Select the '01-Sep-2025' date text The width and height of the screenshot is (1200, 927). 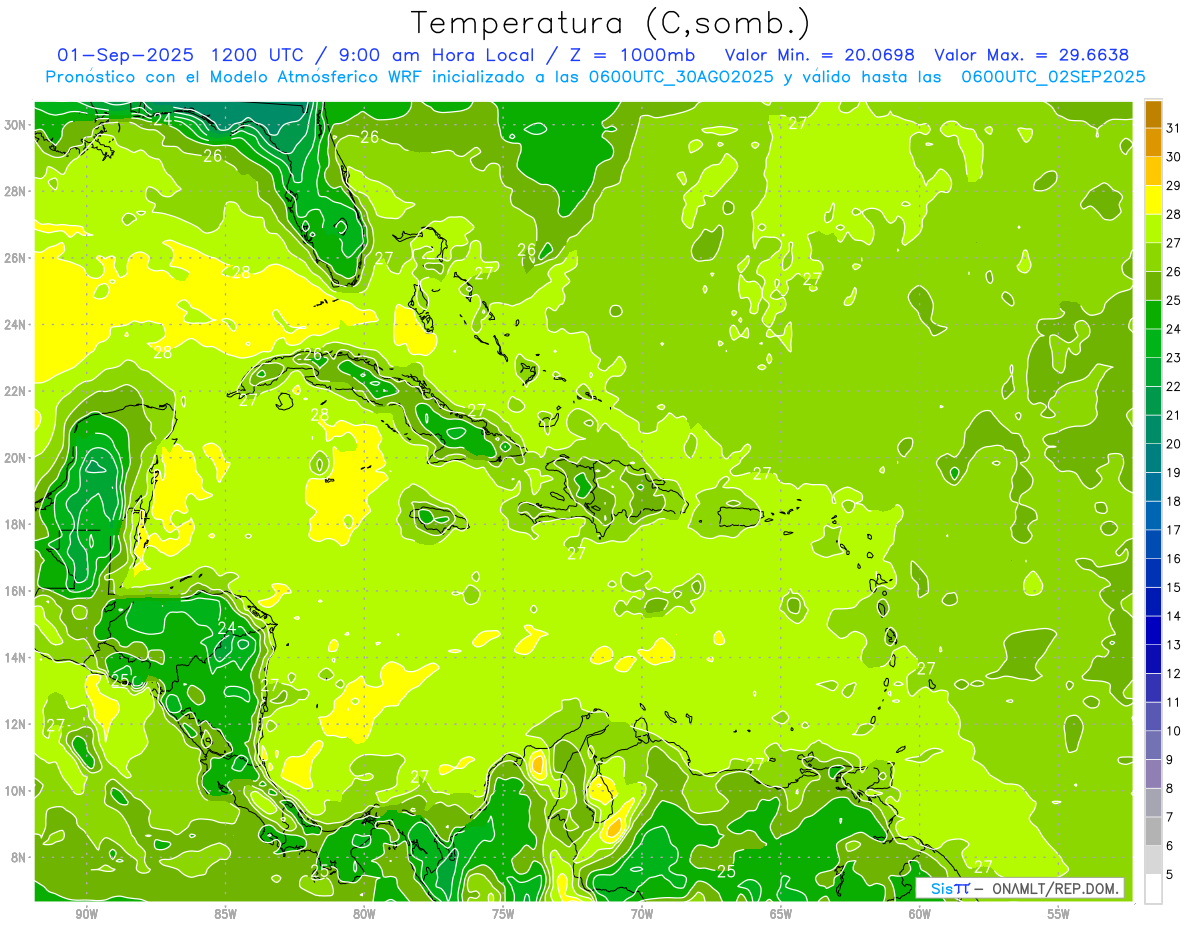[125, 55]
